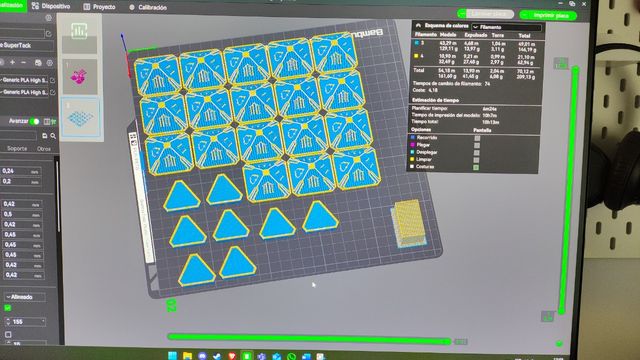The image size is (640, 360).
Task: Select the Soporte settings tab
Action: point(17,149)
